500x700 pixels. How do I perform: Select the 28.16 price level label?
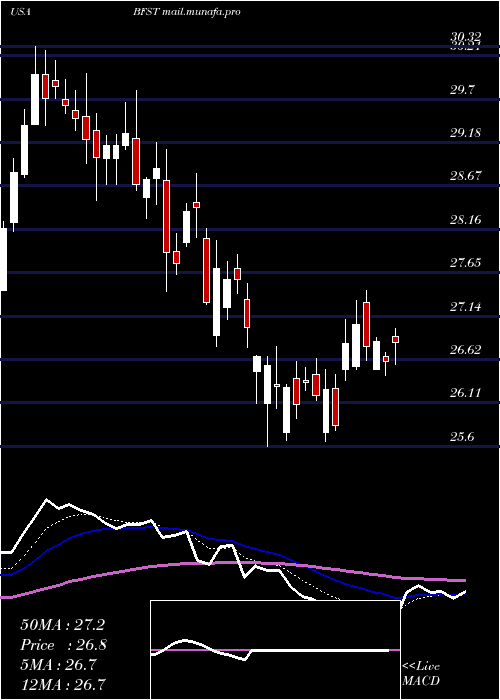coord(465,220)
